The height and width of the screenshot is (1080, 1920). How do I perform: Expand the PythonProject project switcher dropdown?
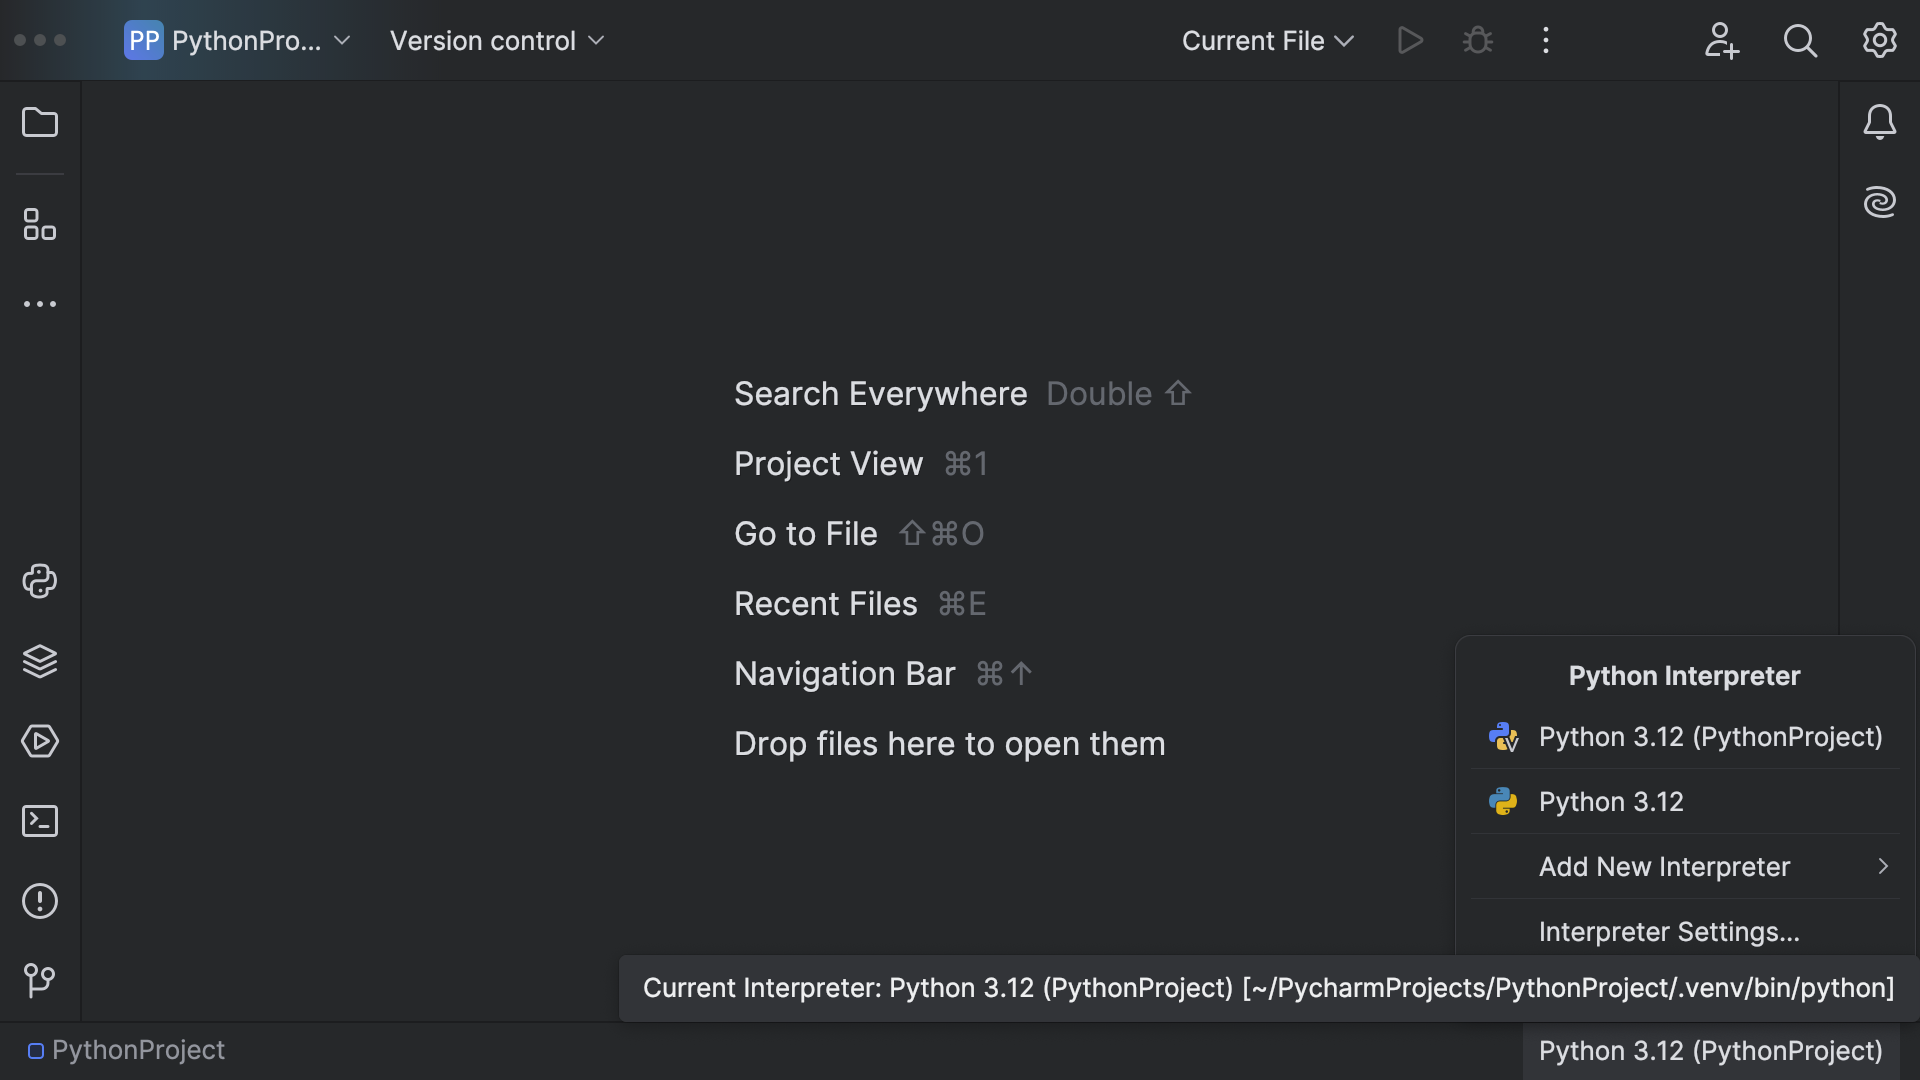(240, 40)
